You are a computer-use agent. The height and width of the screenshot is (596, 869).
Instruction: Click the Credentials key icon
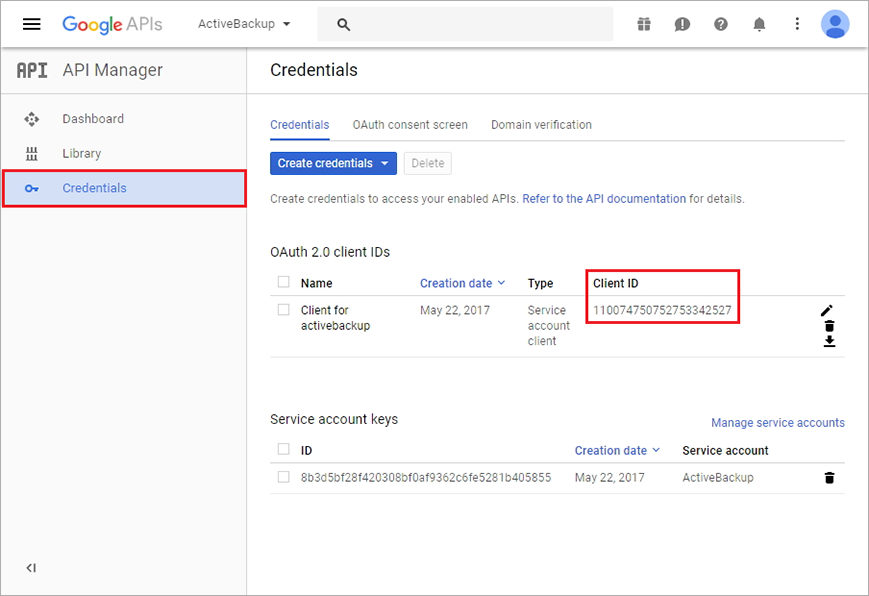pos(32,189)
